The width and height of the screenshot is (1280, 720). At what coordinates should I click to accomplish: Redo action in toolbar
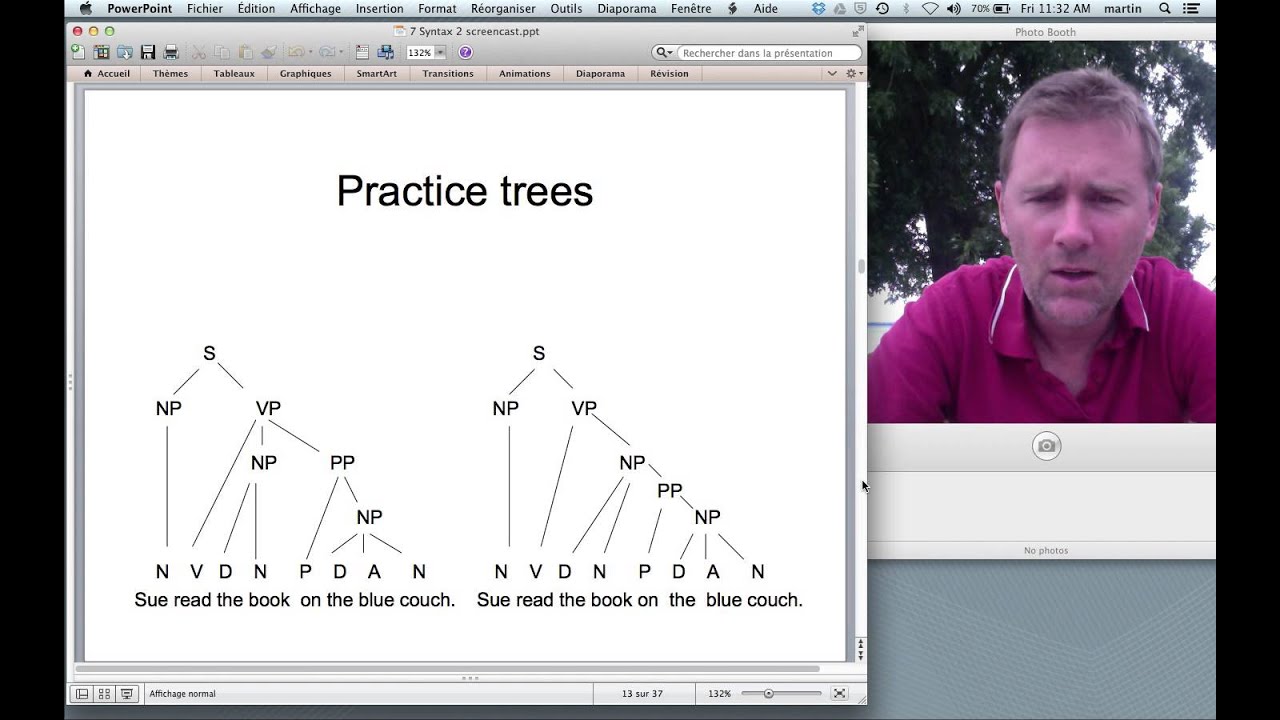[x=326, y=52]
